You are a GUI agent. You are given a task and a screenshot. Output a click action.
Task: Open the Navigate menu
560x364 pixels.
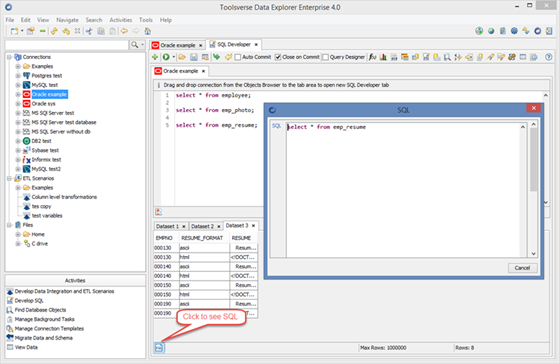67,20
